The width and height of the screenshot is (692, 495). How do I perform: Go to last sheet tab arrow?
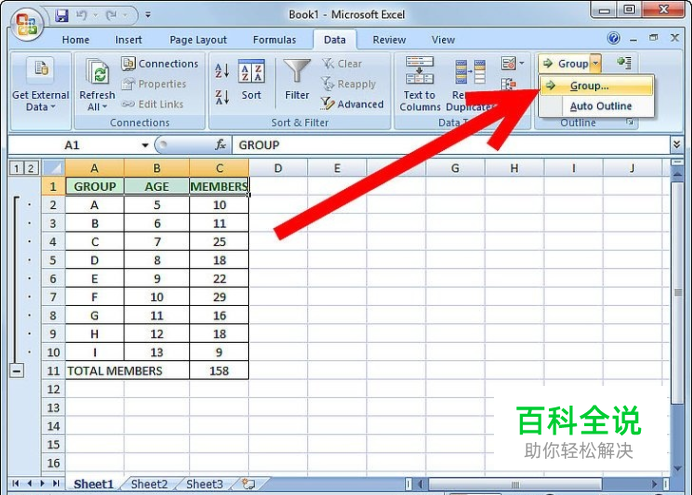click(x=56, y=484)
